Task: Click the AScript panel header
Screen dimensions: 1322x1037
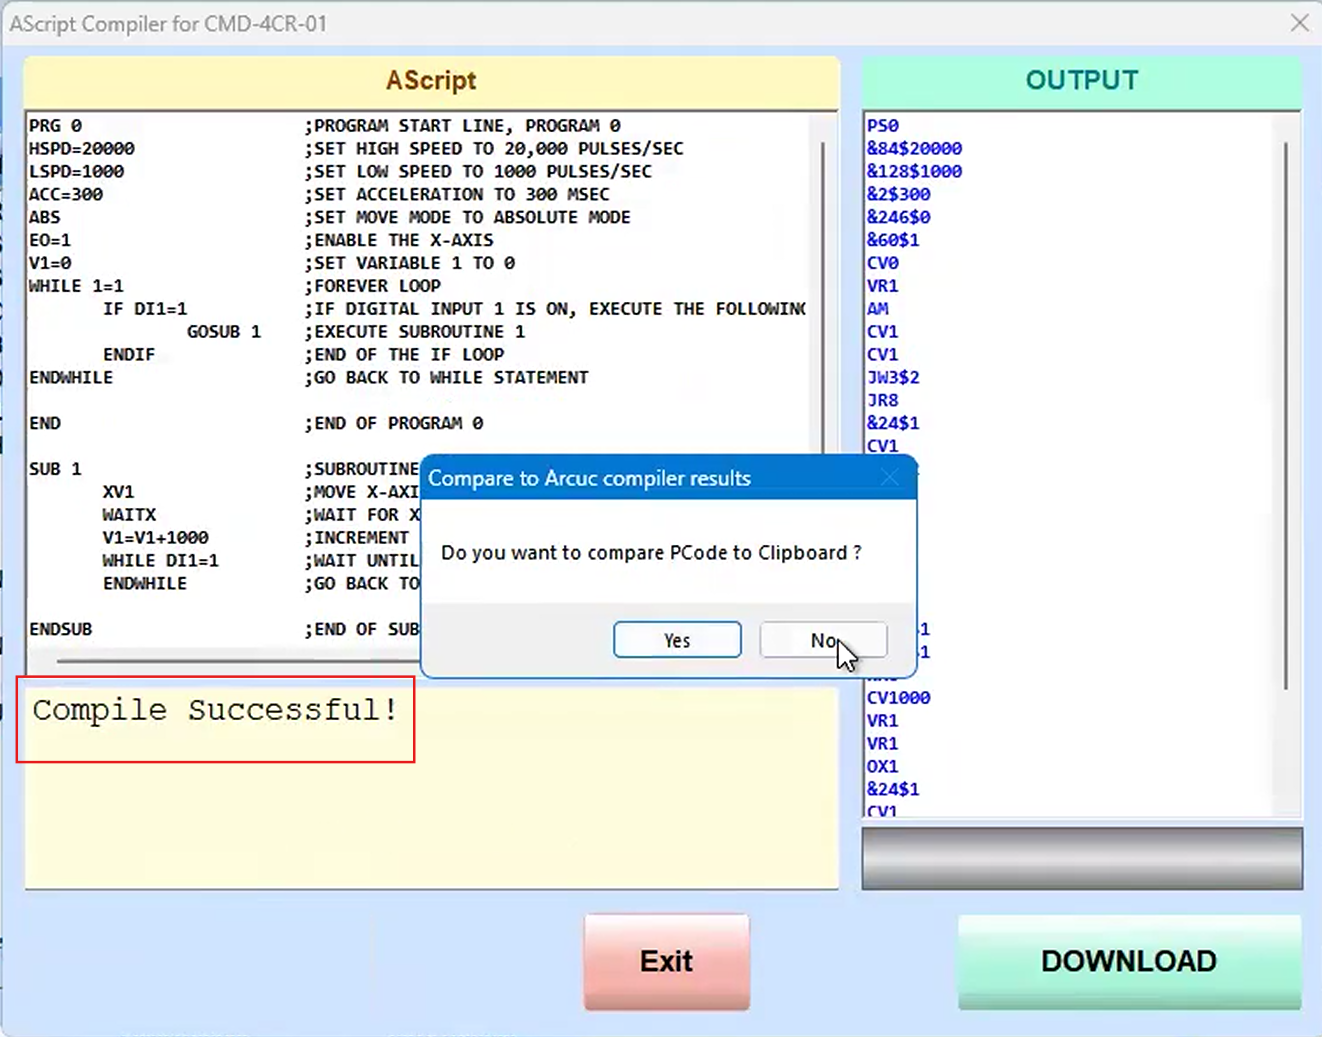Action: pos(431,81)
